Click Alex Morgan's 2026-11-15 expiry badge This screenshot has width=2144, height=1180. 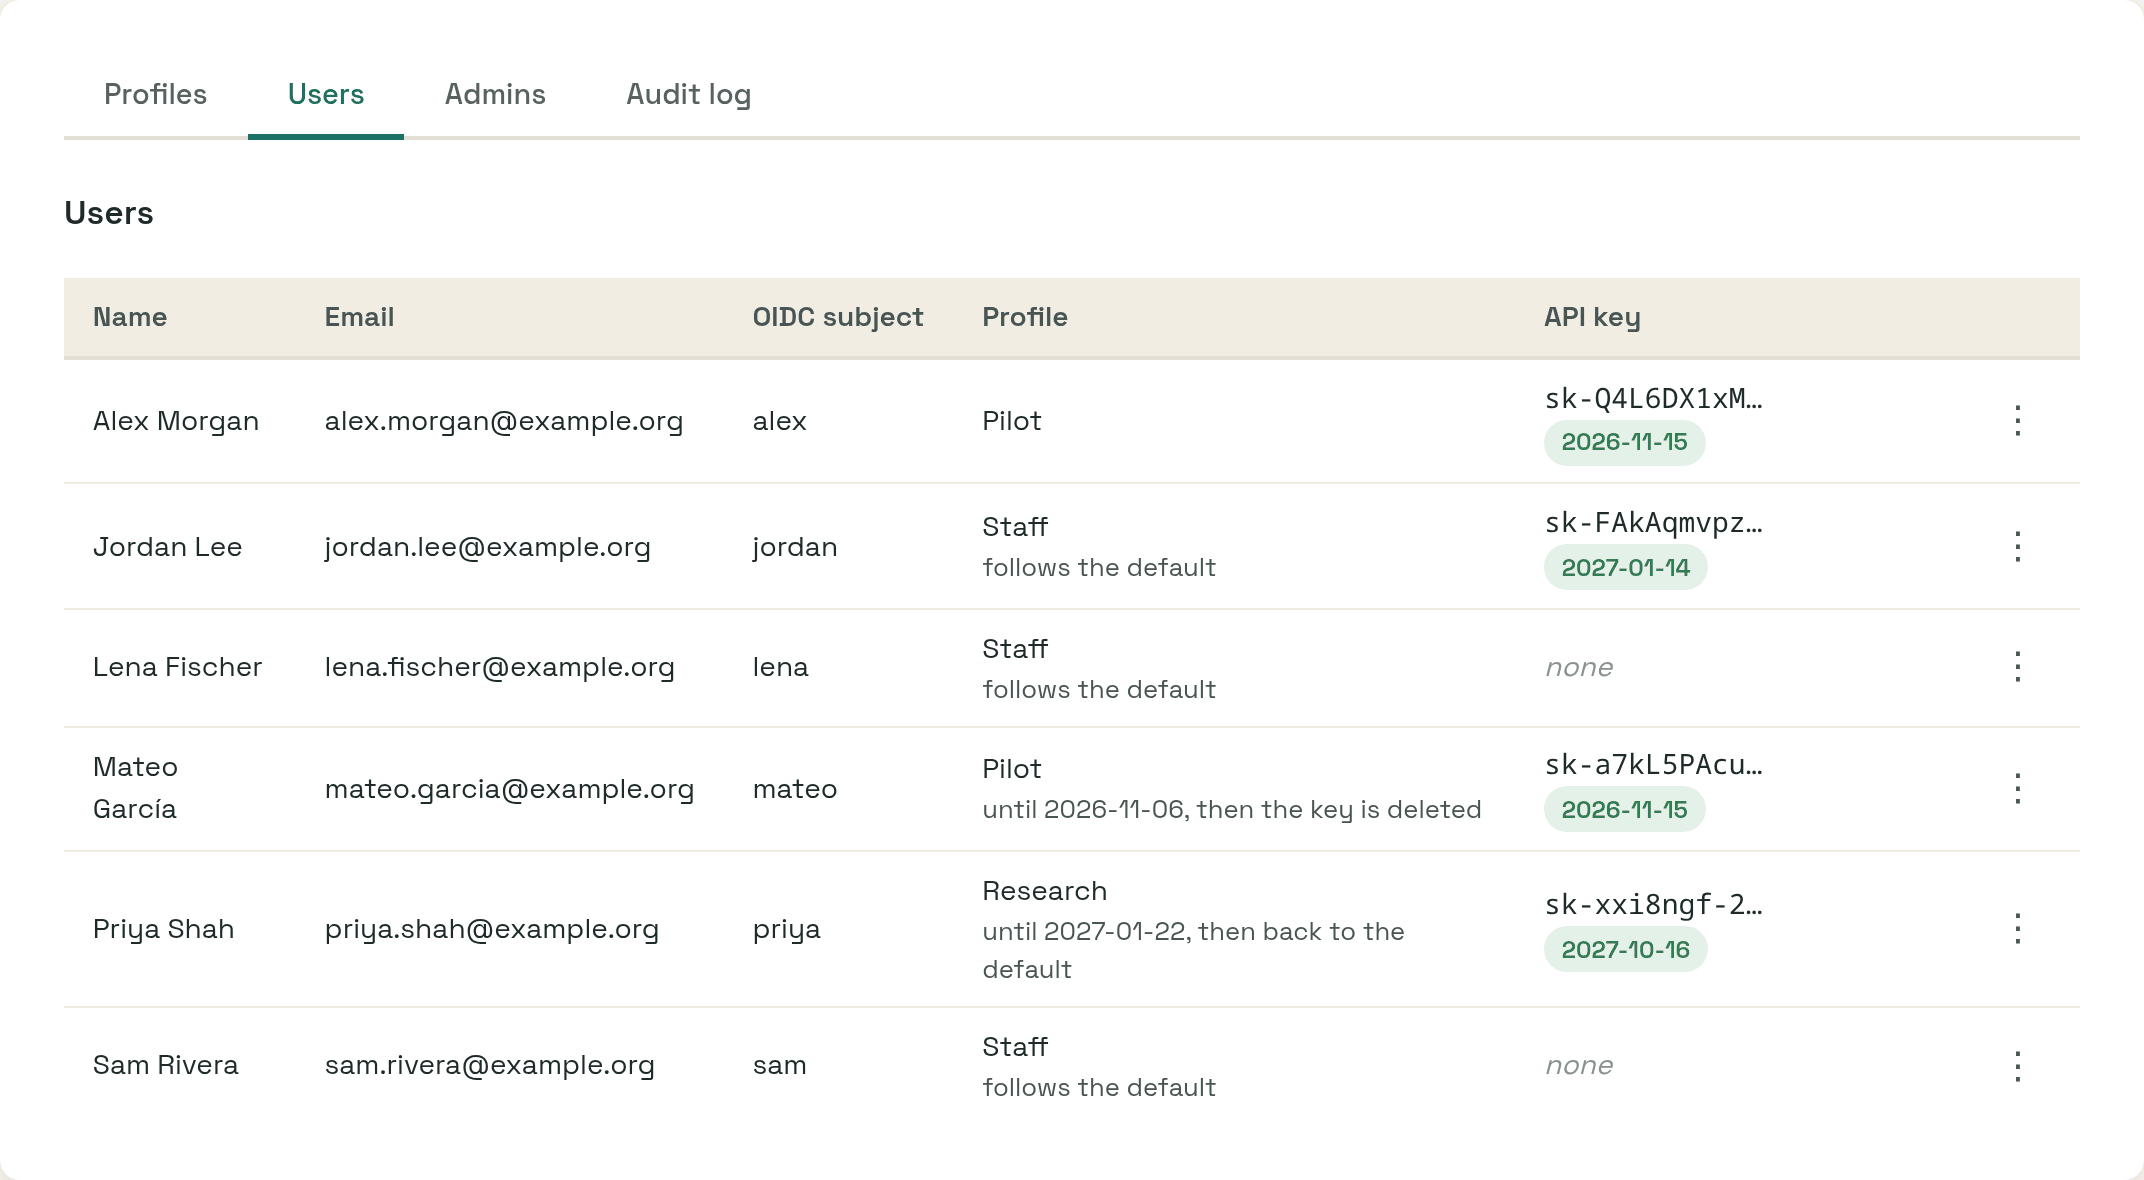pos(1624,442)
